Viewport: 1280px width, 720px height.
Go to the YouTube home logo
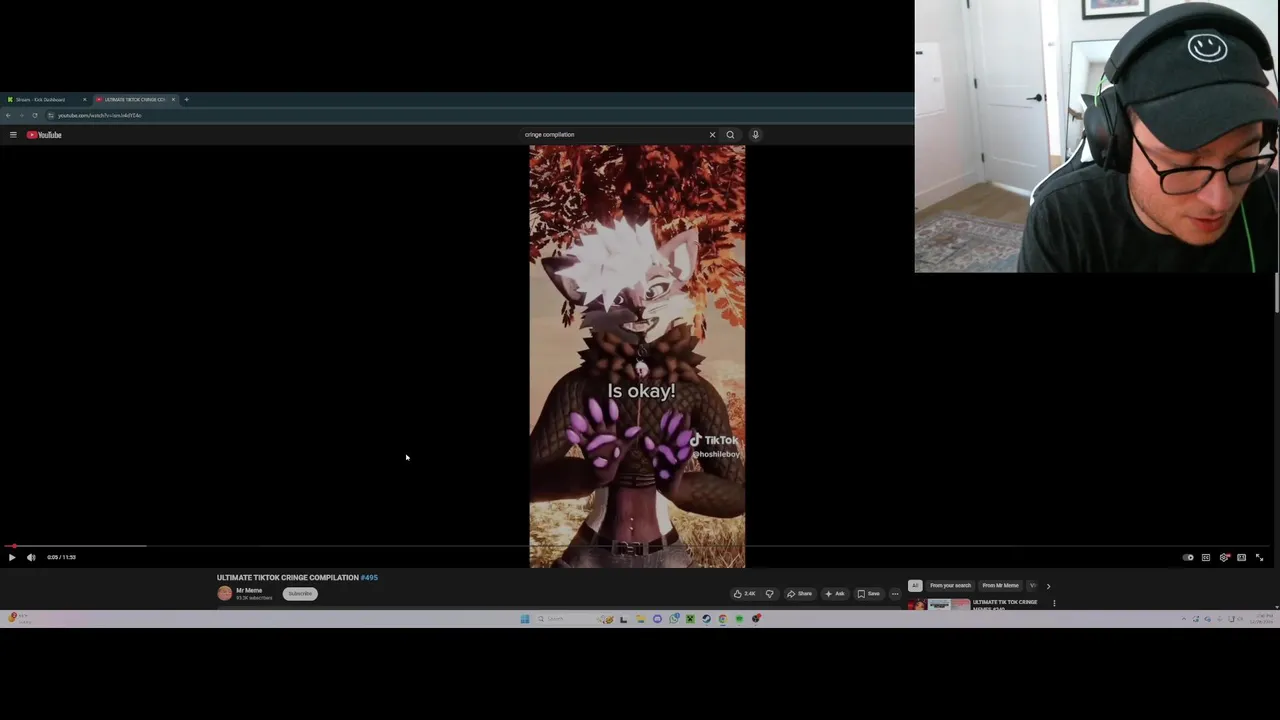point(44,134)
